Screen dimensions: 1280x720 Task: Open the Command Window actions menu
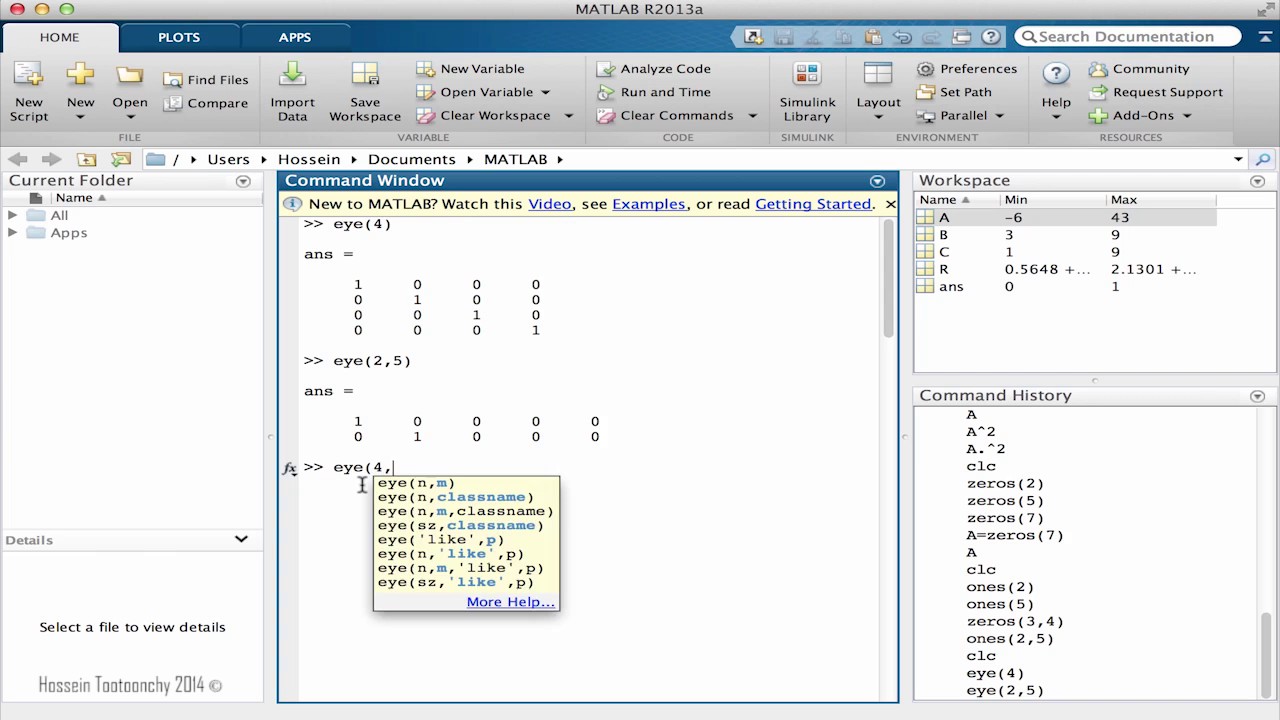click(877, 181)
